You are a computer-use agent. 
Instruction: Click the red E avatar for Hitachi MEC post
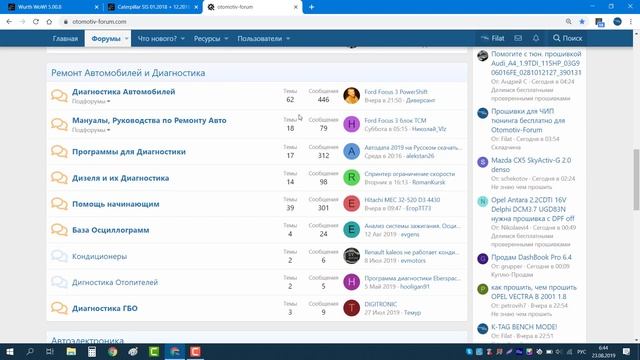(351, 204)
